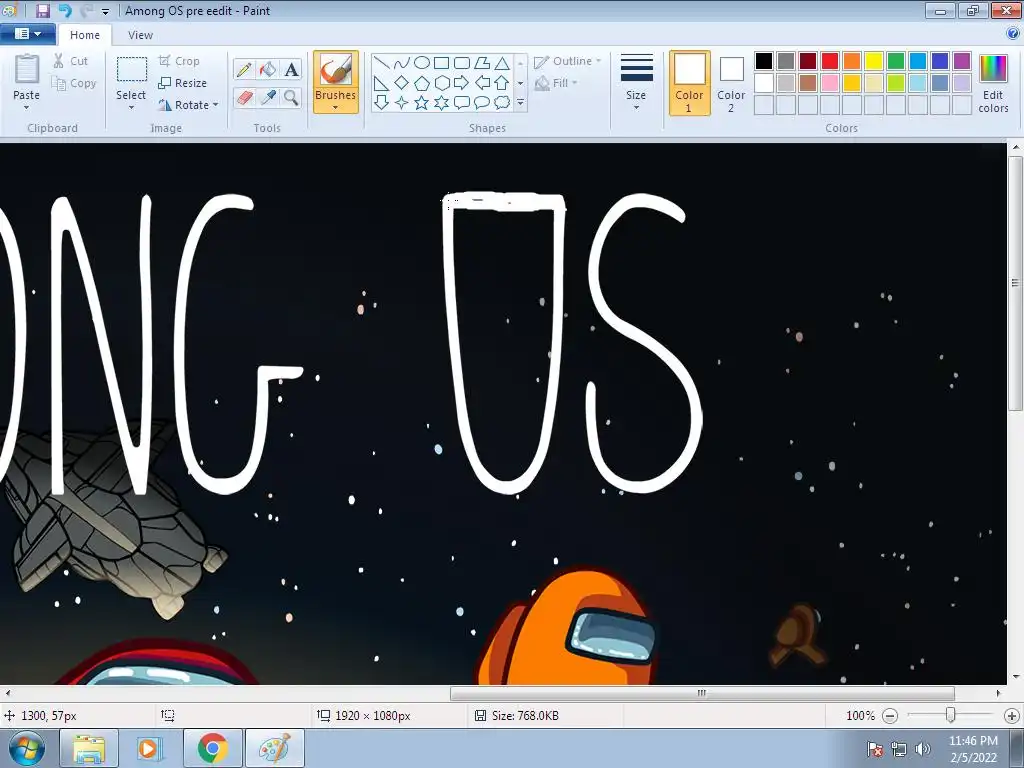
Task: Open Google Chrome from the taskbar
Action: [x=213, y=748]
